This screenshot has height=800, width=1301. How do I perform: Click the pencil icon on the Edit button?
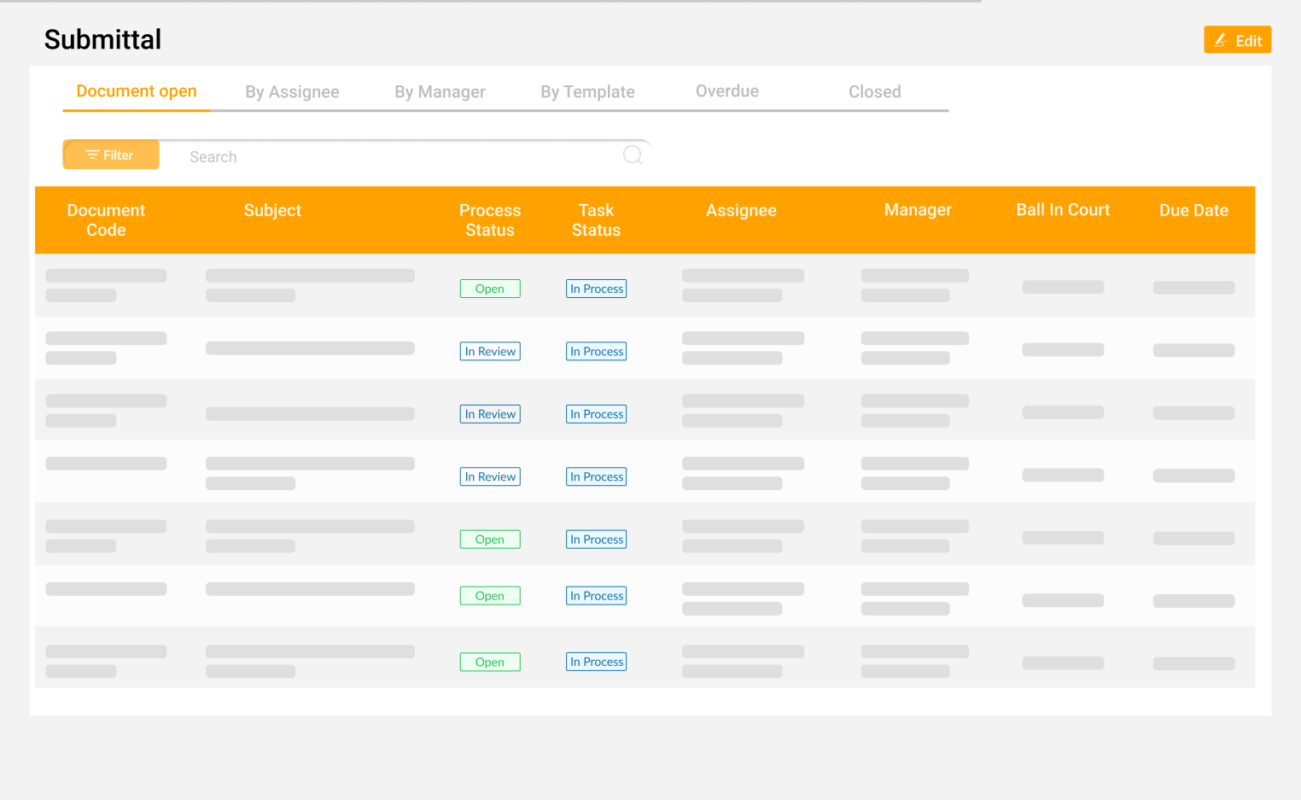pos(1222,40)
